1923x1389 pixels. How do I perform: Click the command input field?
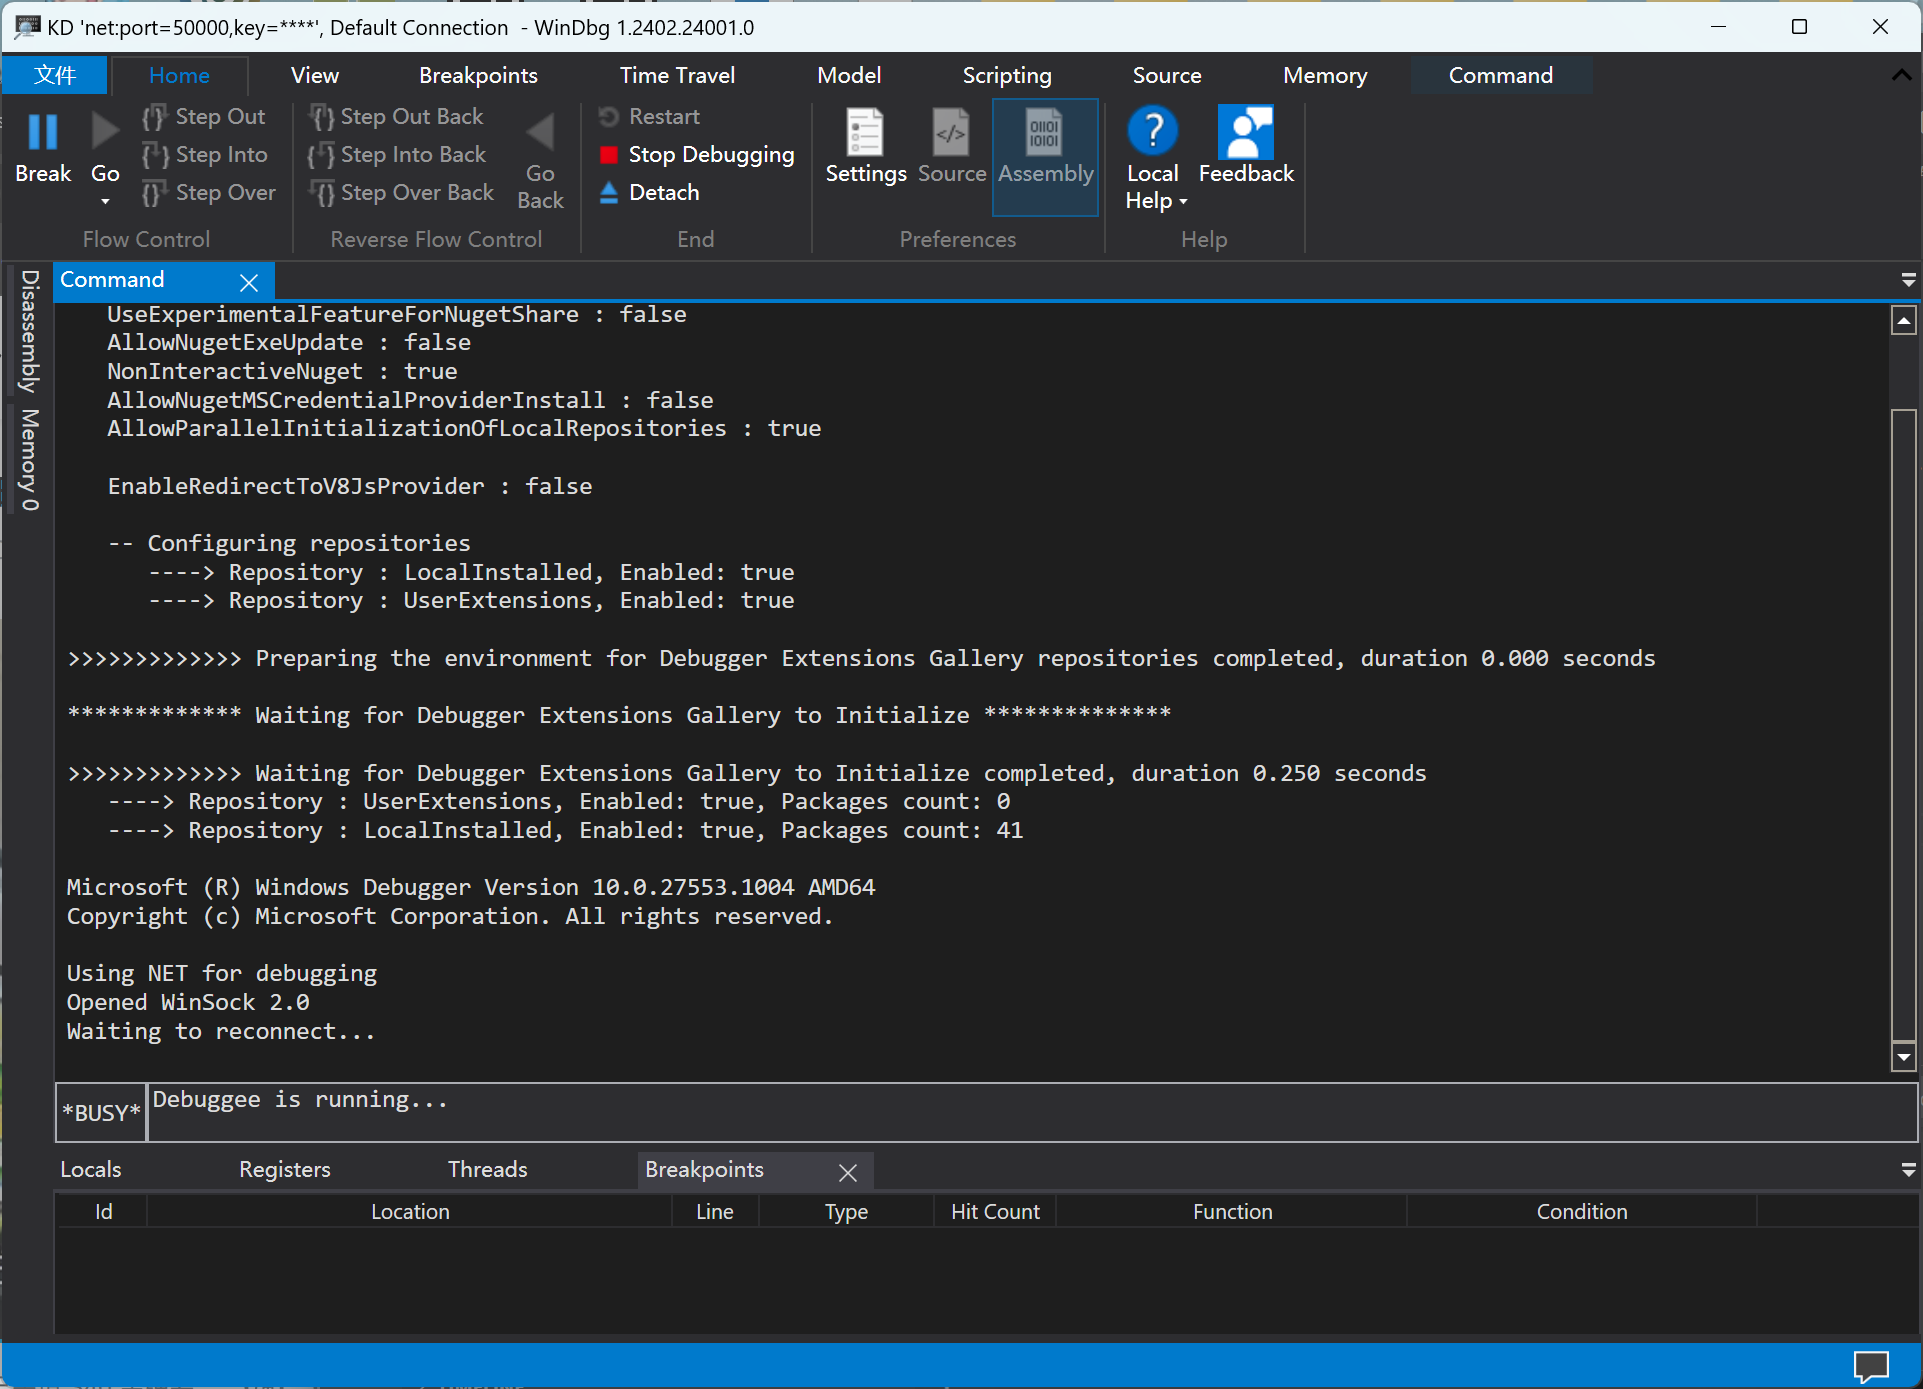coord(1031,1112)
